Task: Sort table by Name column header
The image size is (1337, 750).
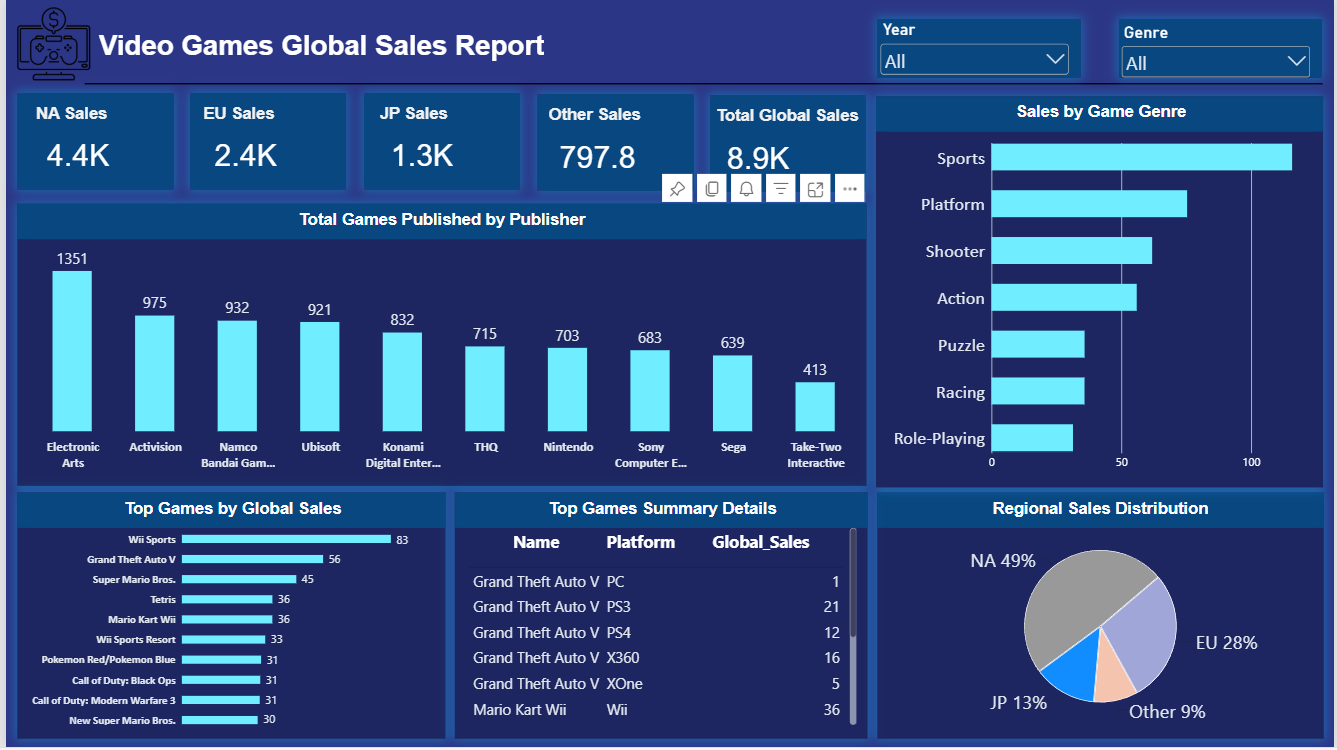Action: 536,542
